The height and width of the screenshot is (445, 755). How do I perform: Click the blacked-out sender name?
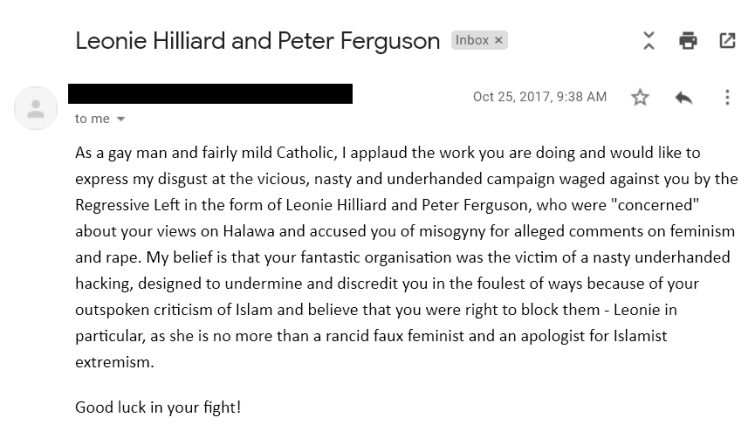[210, 95]
